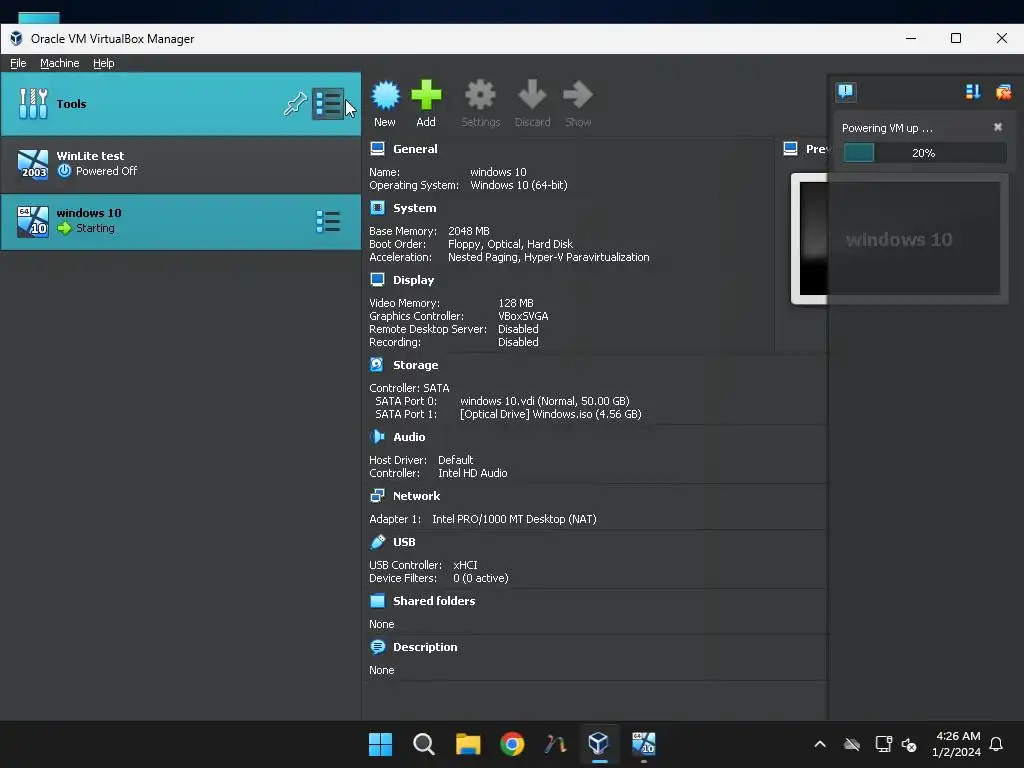The height and width of the screenshot is (768, 1024).
Task: Click the WinLite test 2003 OS icon
Action: point(33,164)
